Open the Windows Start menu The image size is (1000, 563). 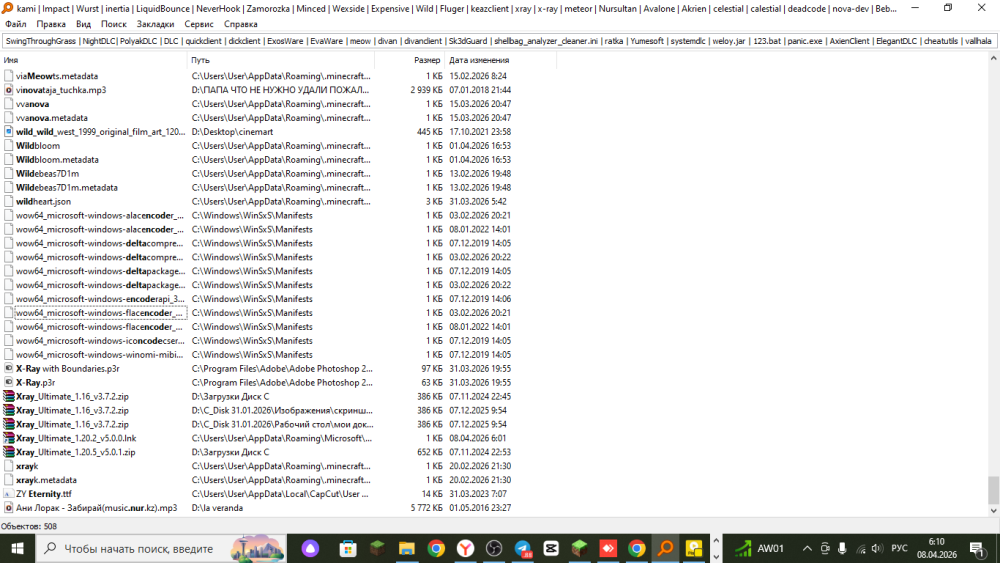pyautogui.click(x=17, y=548)
